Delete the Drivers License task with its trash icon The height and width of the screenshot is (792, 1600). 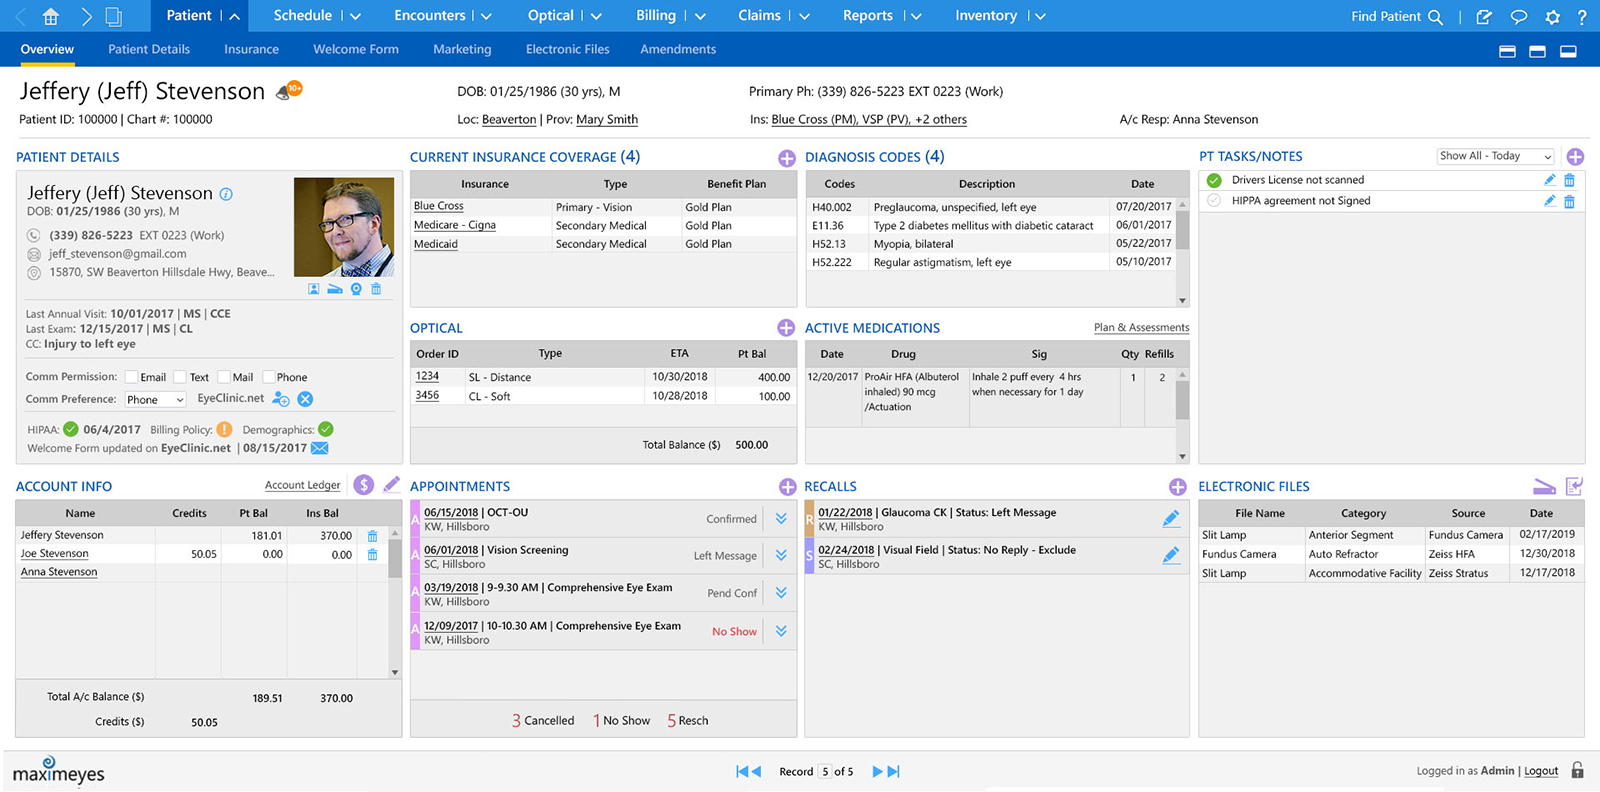click(1569, 180)
